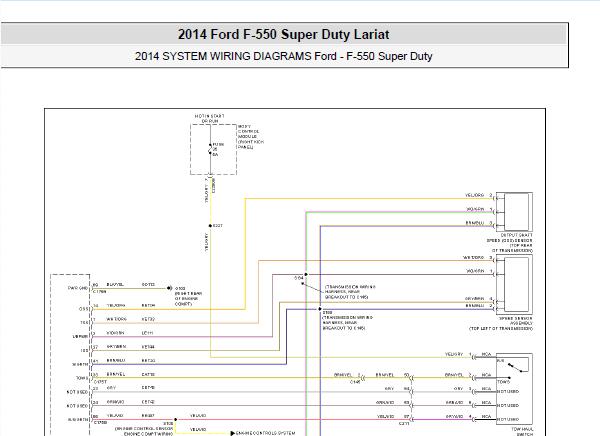Viewport: 600px width, 436px height.
Task: Select the "2014 SYSTEM WIRING DIAGRAMS Ford" subtitle line
Action: (x=284, y=56)
